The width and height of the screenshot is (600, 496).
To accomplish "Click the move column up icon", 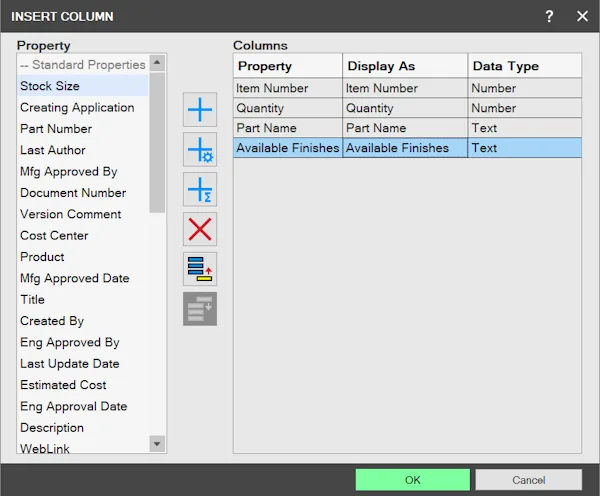I will coord(200,269).
